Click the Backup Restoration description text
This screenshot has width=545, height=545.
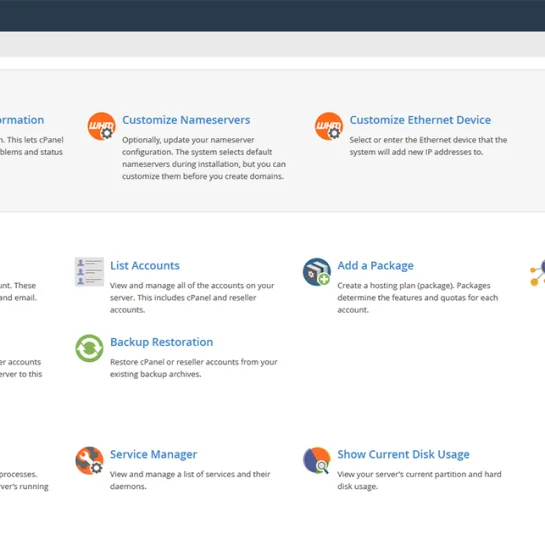coord(194,368)
